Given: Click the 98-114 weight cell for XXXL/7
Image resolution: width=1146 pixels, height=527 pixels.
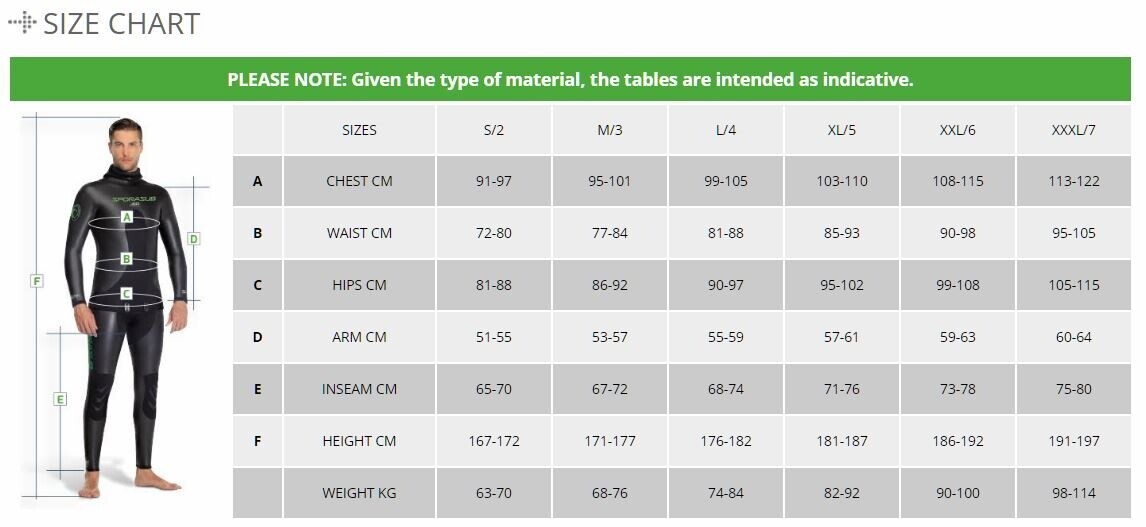Looking at the screenshot, I should pos(1074,493).
